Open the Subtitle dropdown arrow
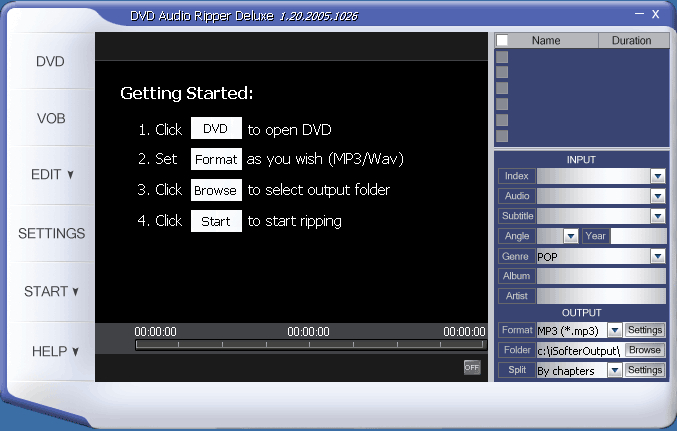Viewport: 677px width, 431px height. (658, 216)
